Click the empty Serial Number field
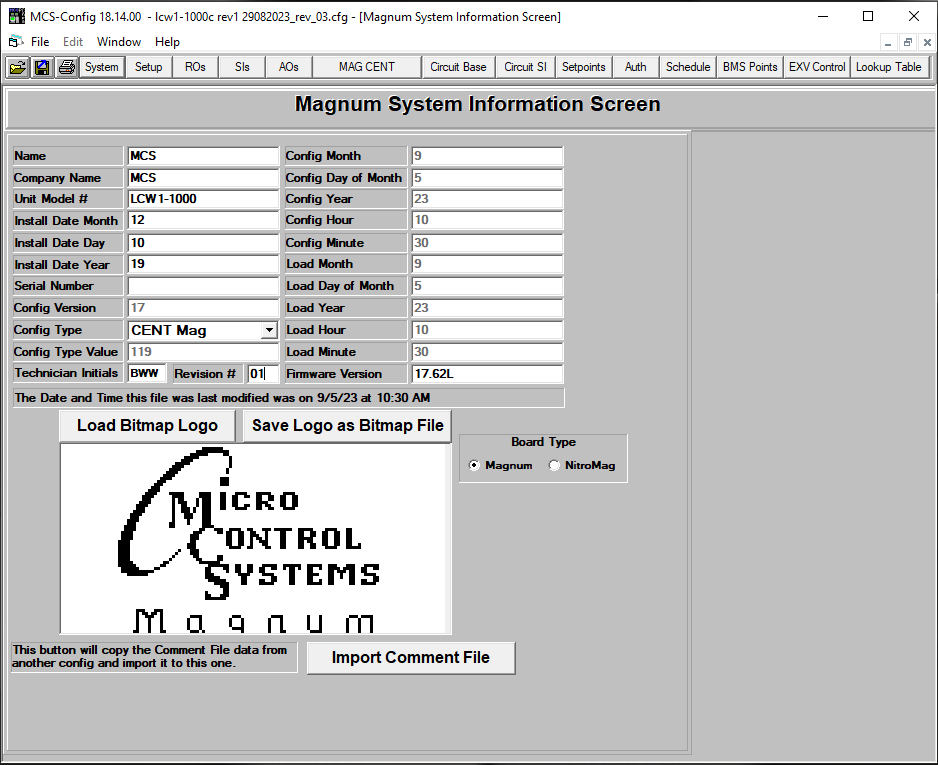This screenshot has height=765, width=938. [203, 286]
